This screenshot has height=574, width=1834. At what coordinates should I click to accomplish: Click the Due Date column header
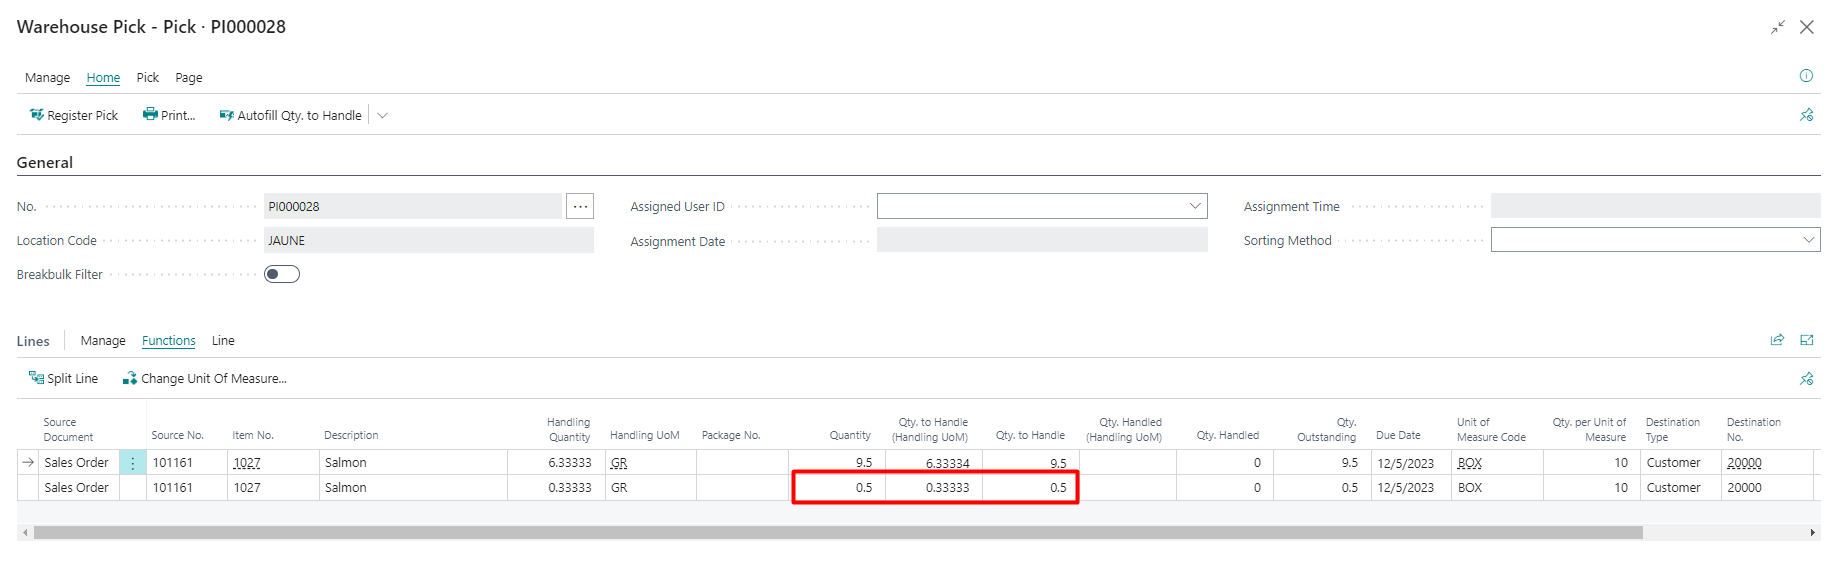pyautogui.click(x=1398, y=435)
